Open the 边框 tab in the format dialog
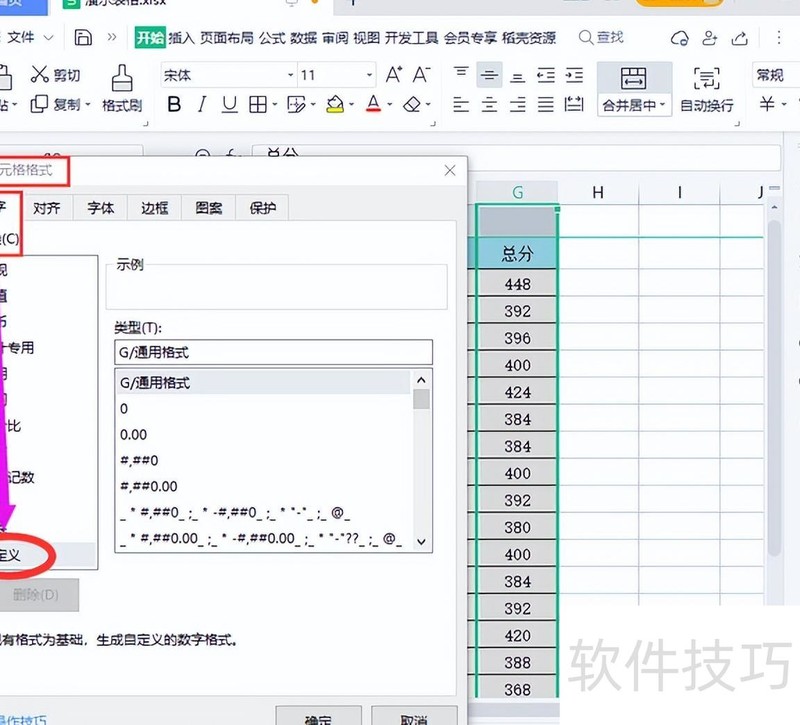Image resolution: width=800 pixels, height=725 pixels. (x=154, y=208)
